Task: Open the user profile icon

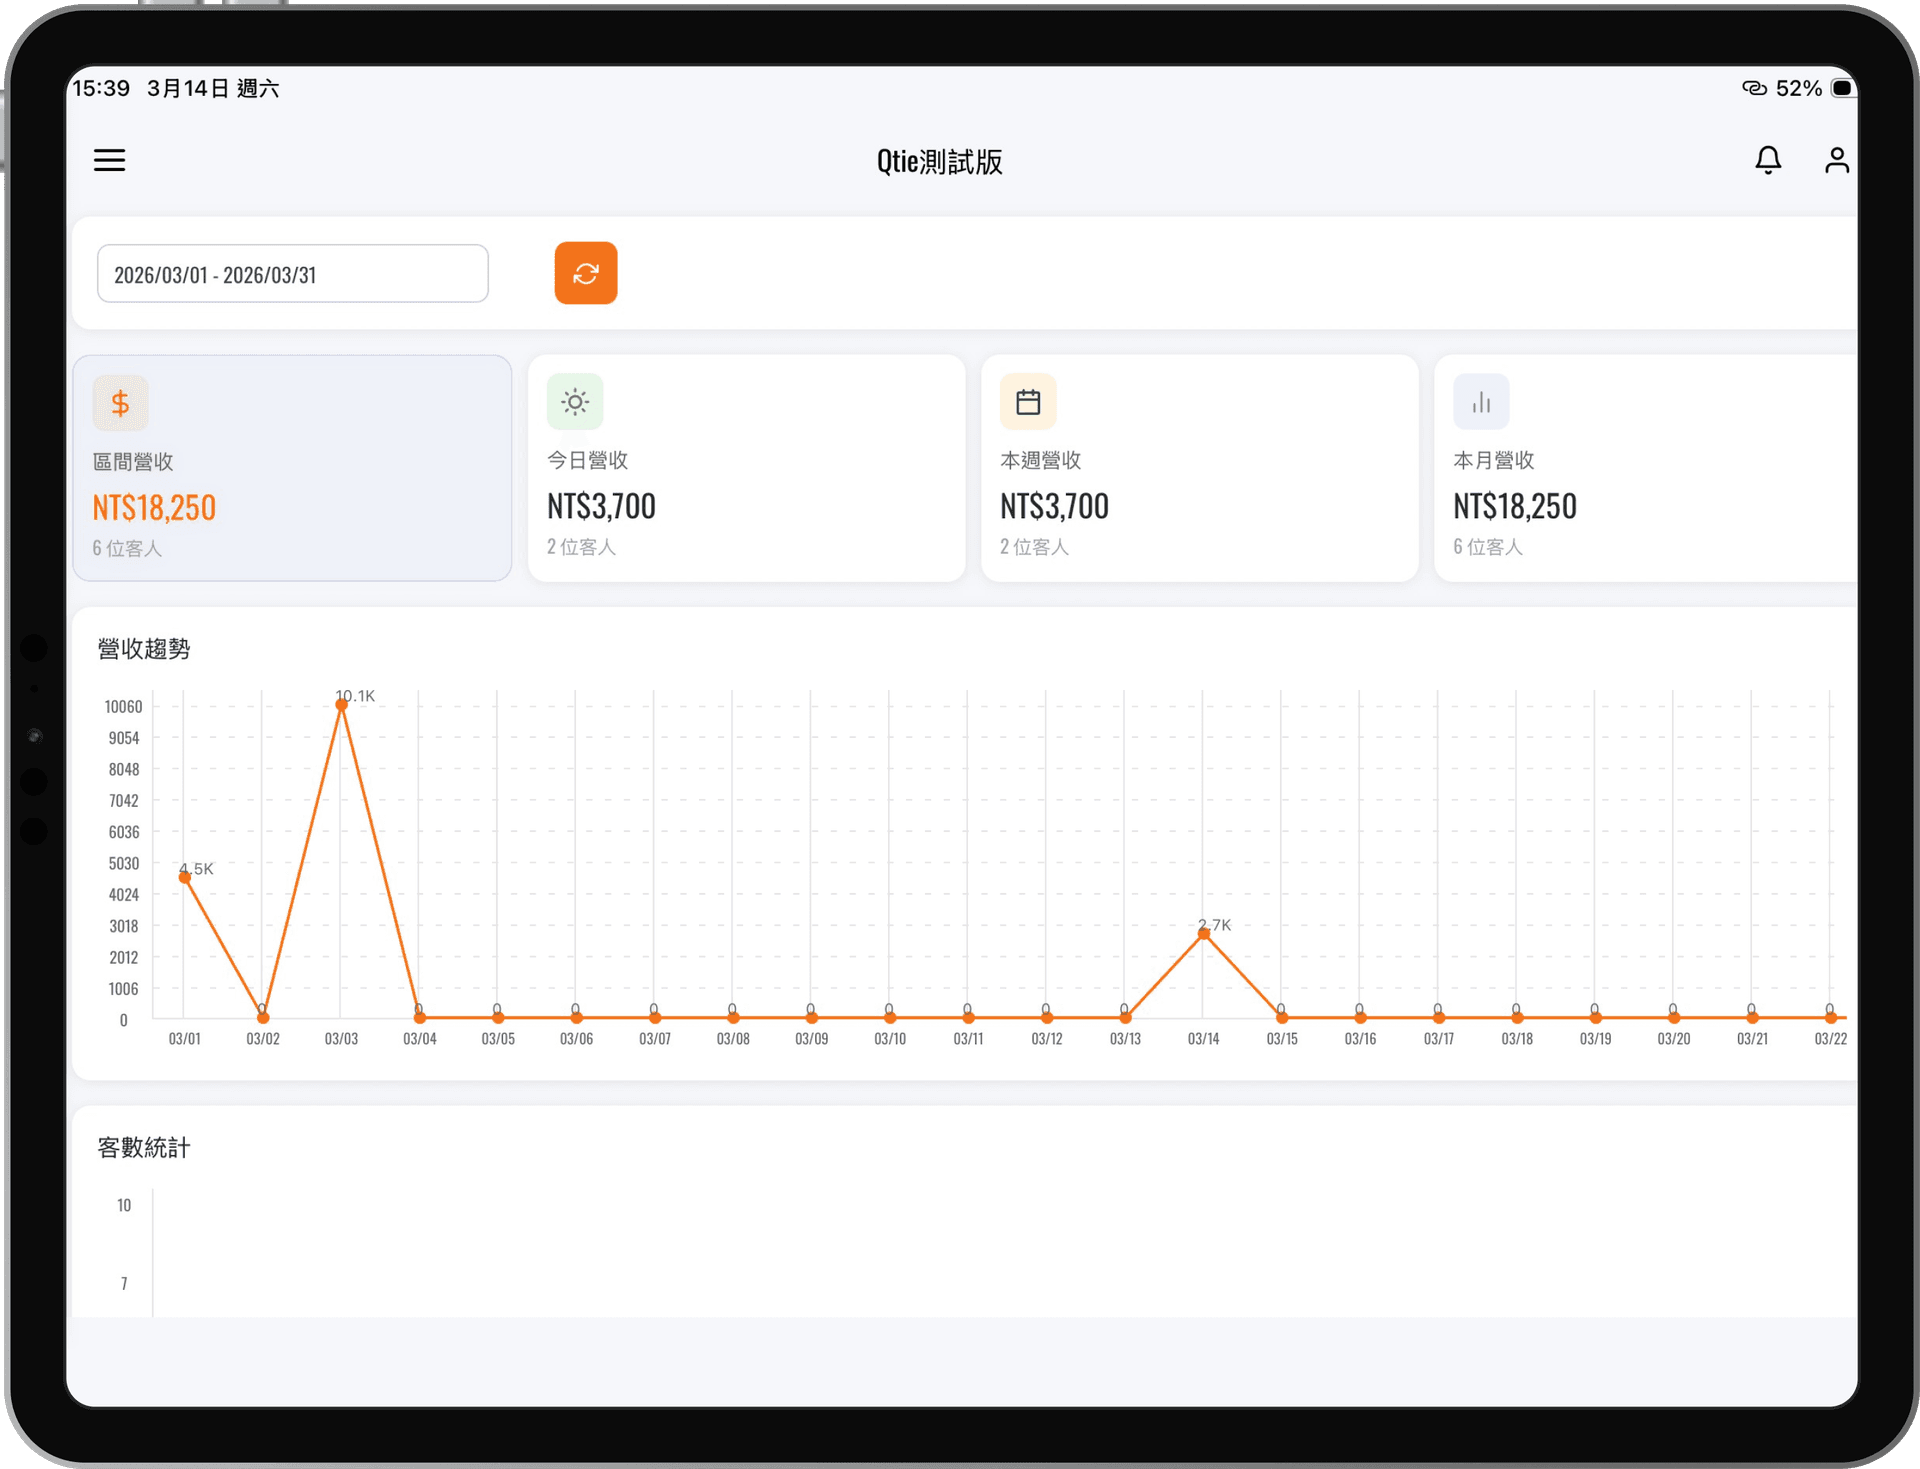Action: tap(1836, 160)
